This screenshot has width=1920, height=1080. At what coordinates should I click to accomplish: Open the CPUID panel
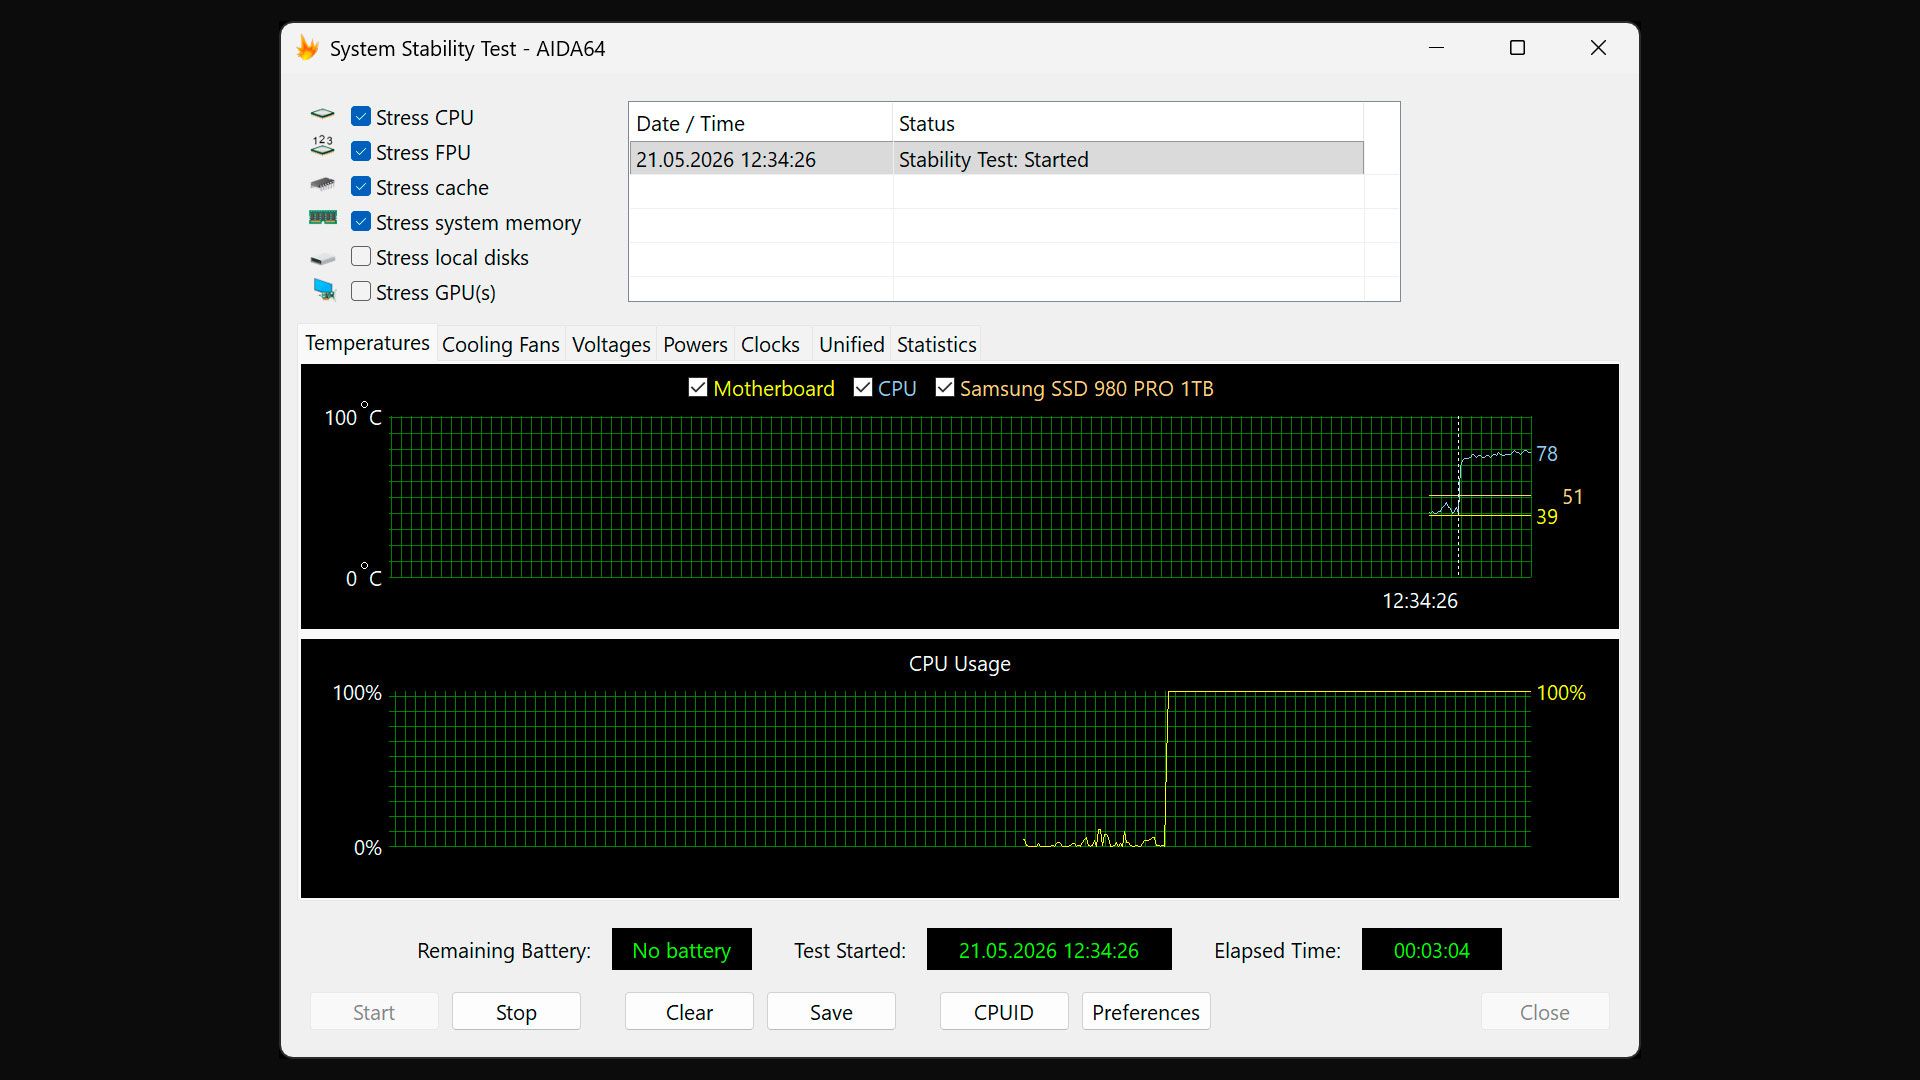(1004, 1012)
